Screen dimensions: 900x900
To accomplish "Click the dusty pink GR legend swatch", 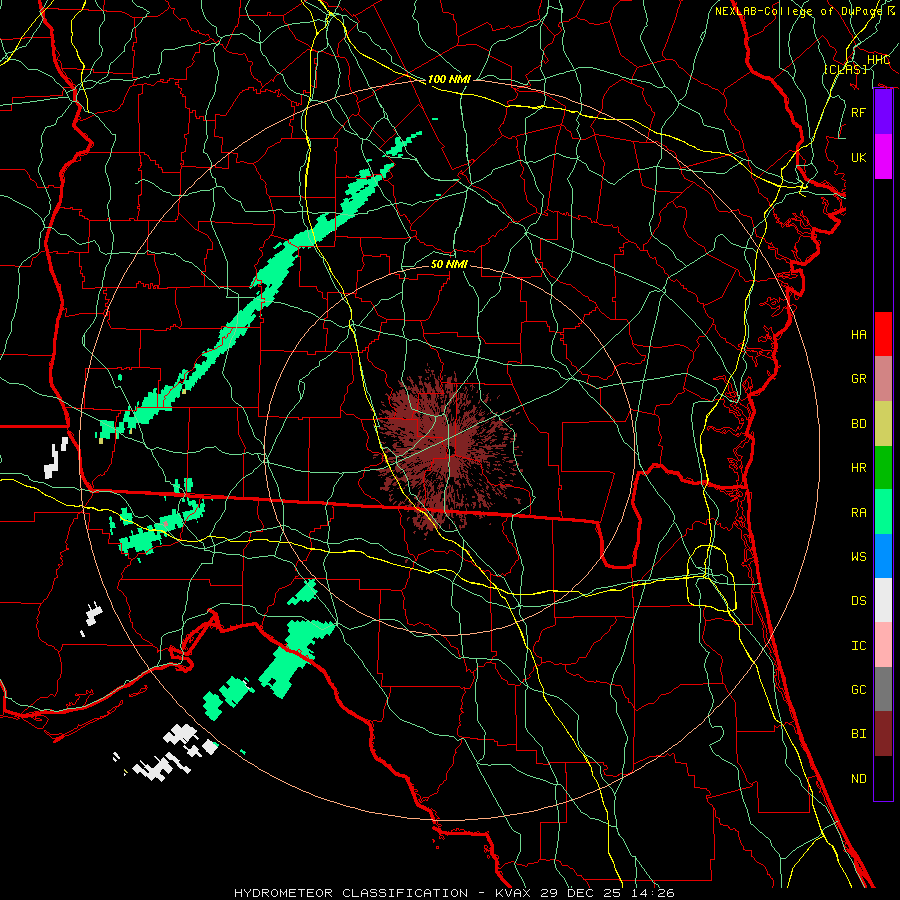I will (883, 378).
